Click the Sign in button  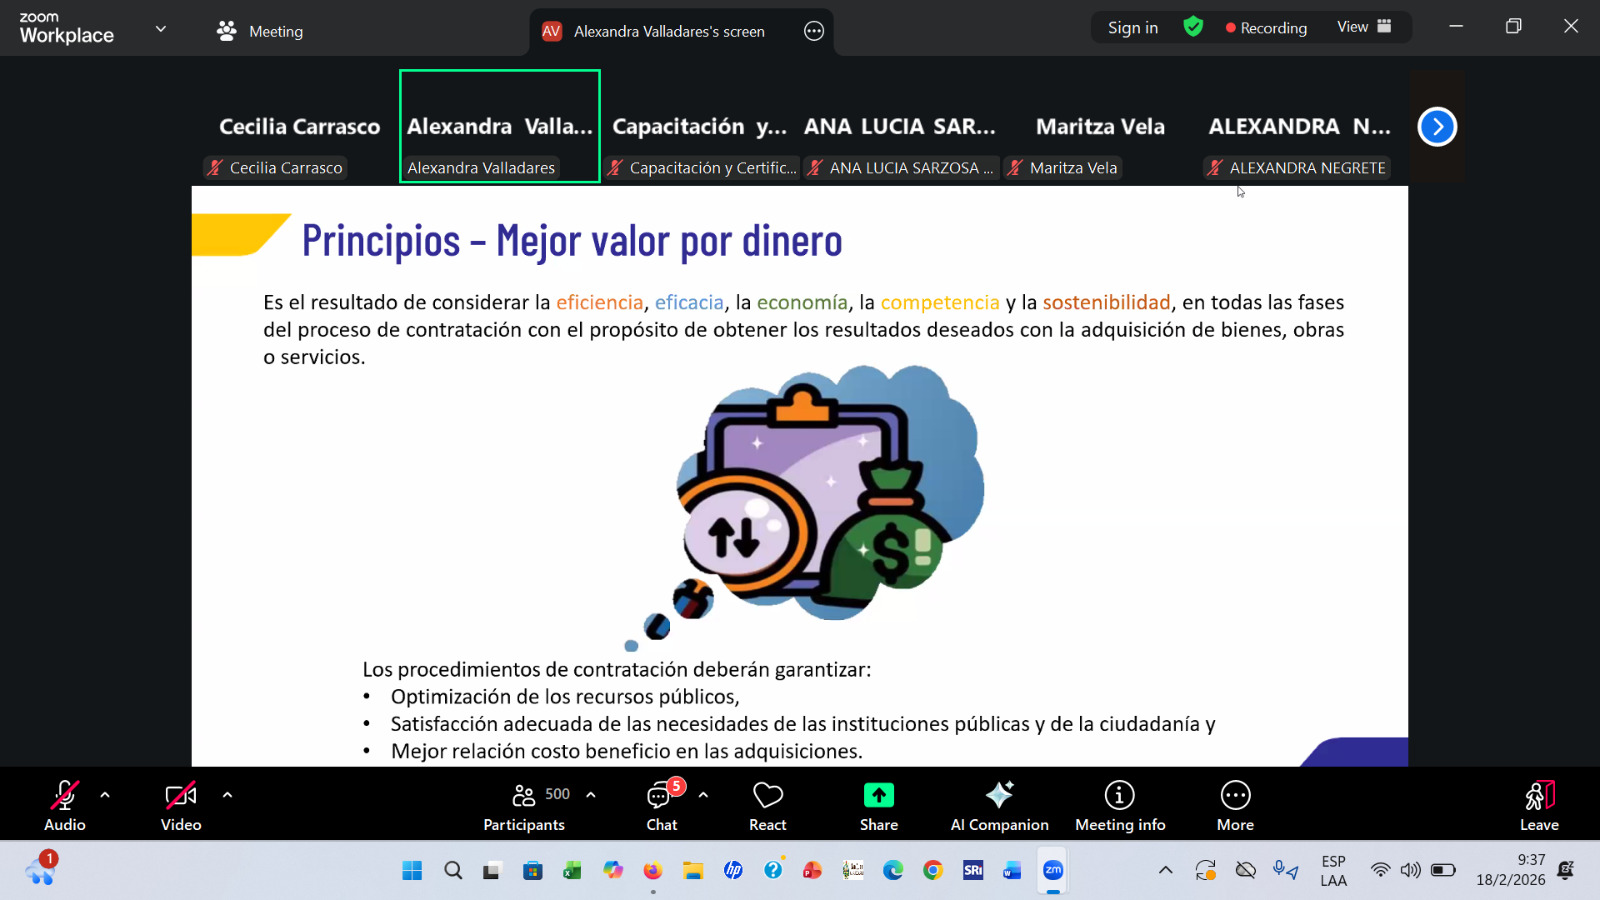coord(1132,28)
